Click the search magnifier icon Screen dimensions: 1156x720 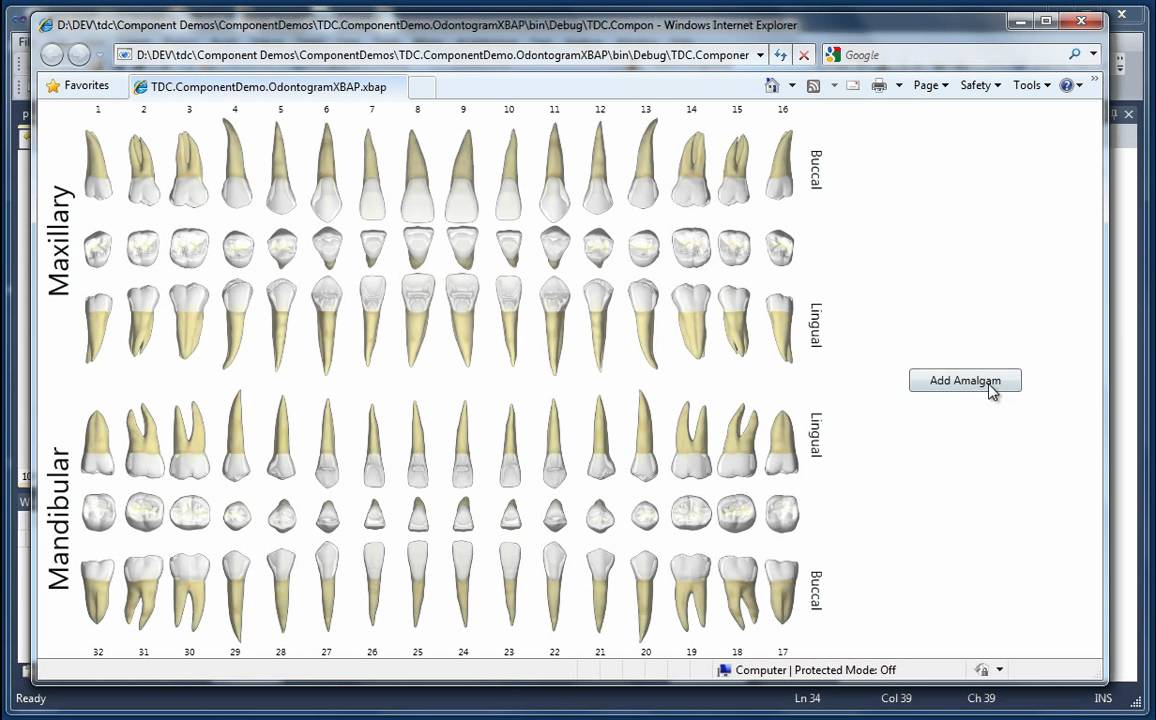[1074, 54]
